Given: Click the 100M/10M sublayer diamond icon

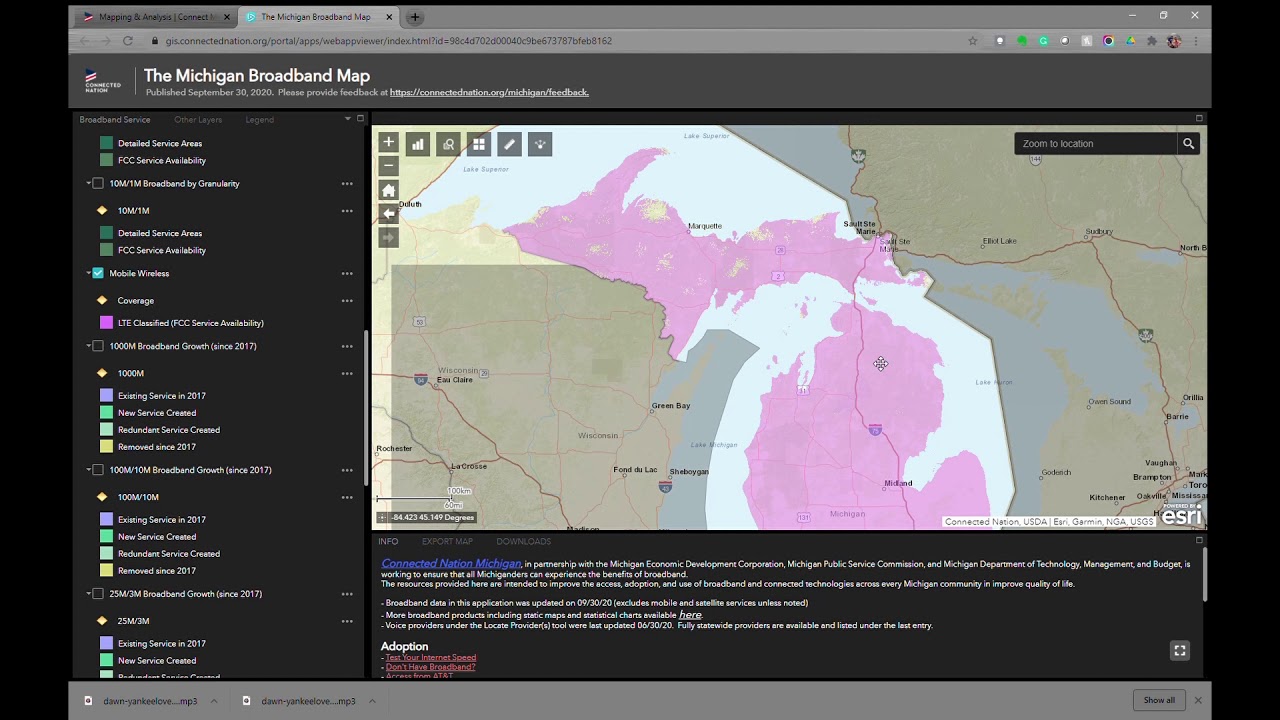Looking at the screenshot, I should tap(102, 497).
